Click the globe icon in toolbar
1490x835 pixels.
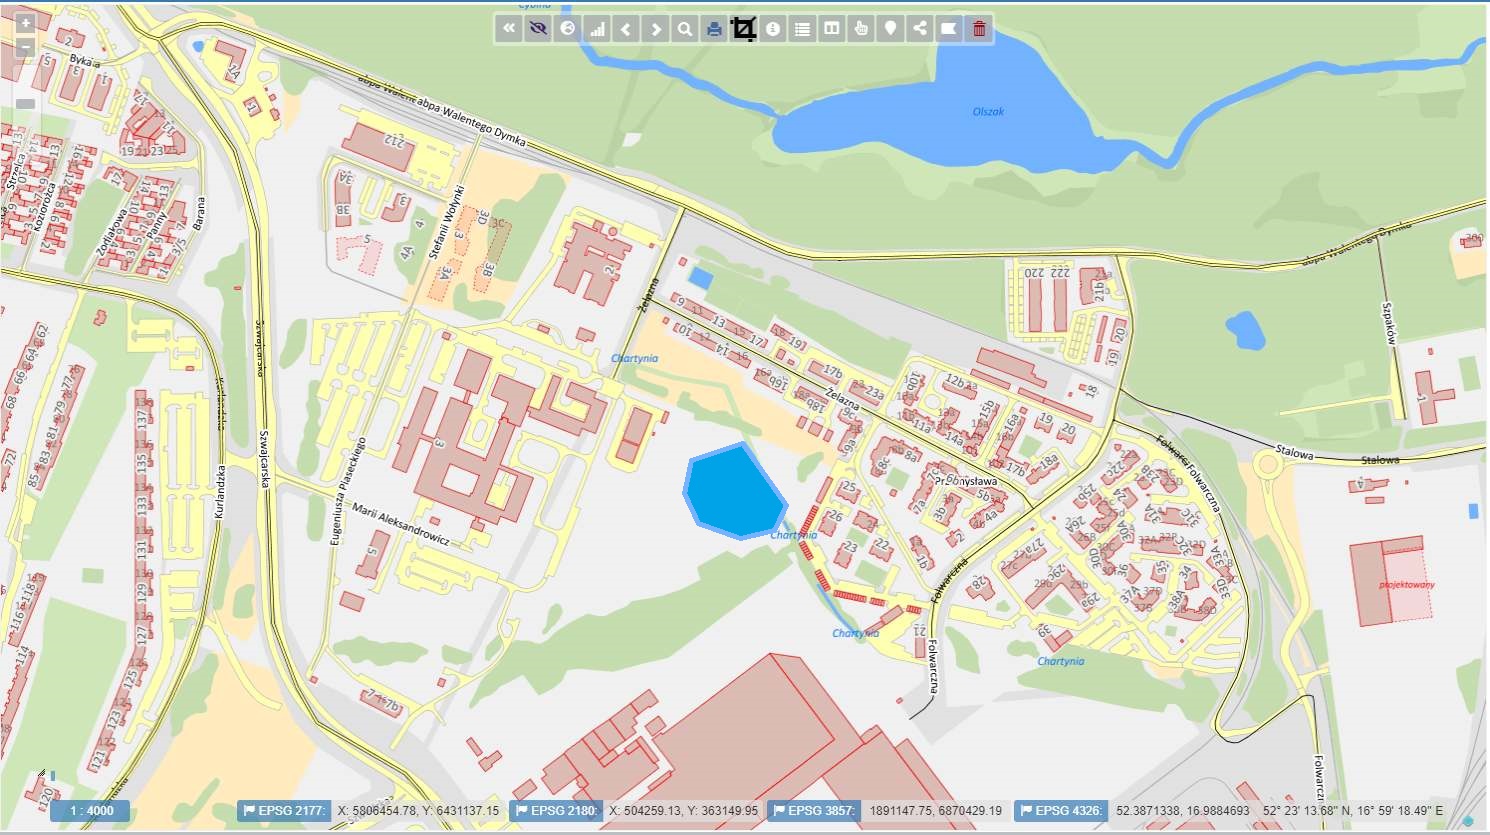568,29
